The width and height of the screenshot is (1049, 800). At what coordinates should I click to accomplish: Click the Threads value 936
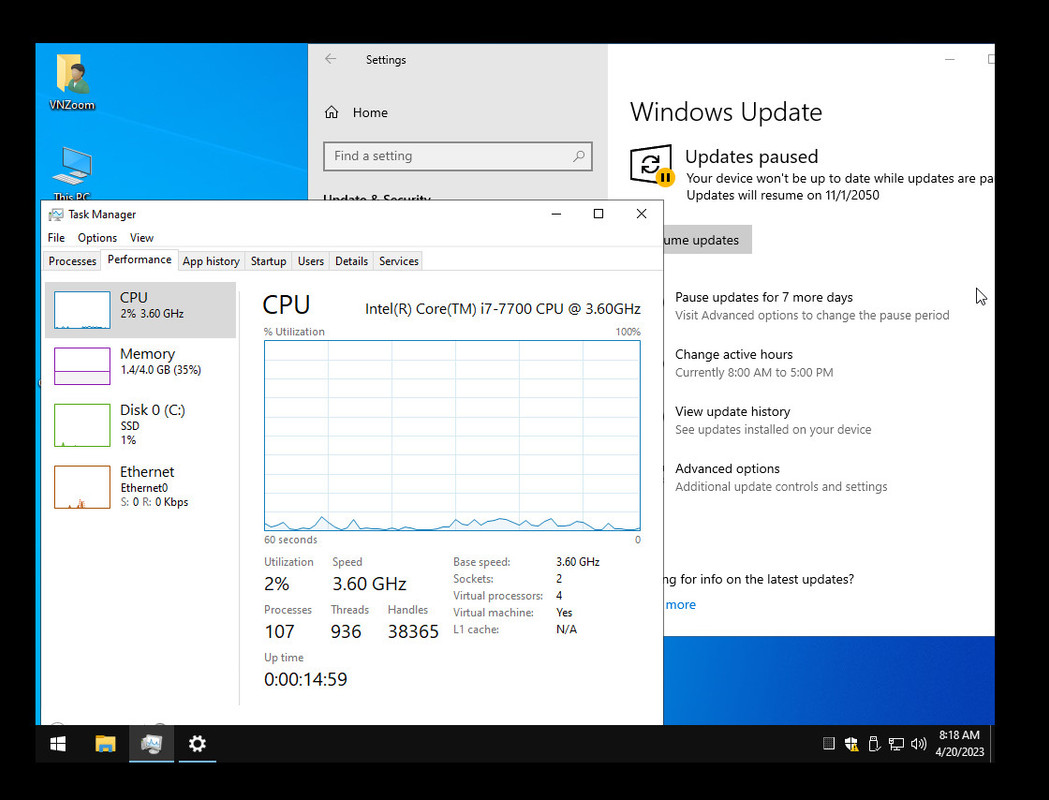pyautogui.click(x=346, y=631)
